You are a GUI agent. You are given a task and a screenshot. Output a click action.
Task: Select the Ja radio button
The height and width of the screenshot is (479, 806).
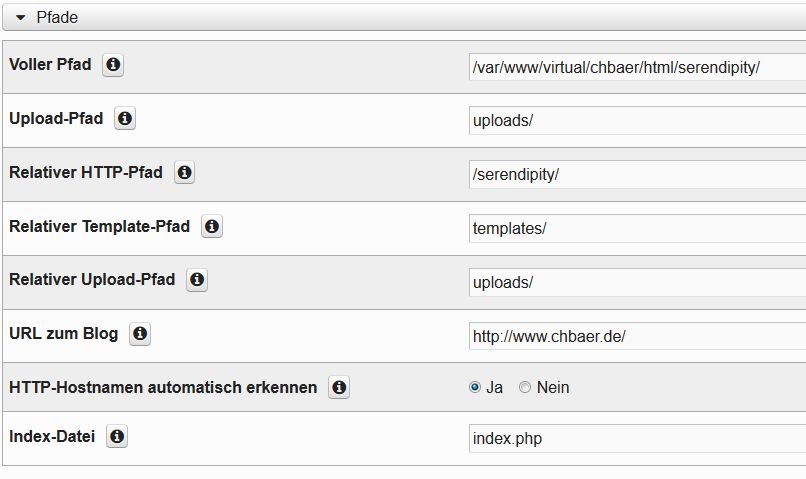click(475, 387)
